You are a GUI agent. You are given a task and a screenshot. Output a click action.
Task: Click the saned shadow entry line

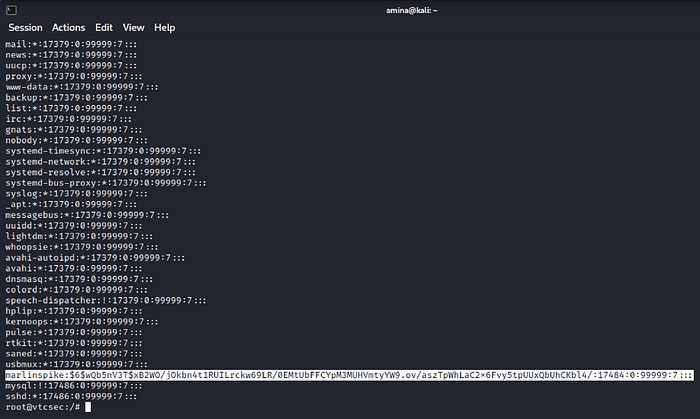(74, 354)
